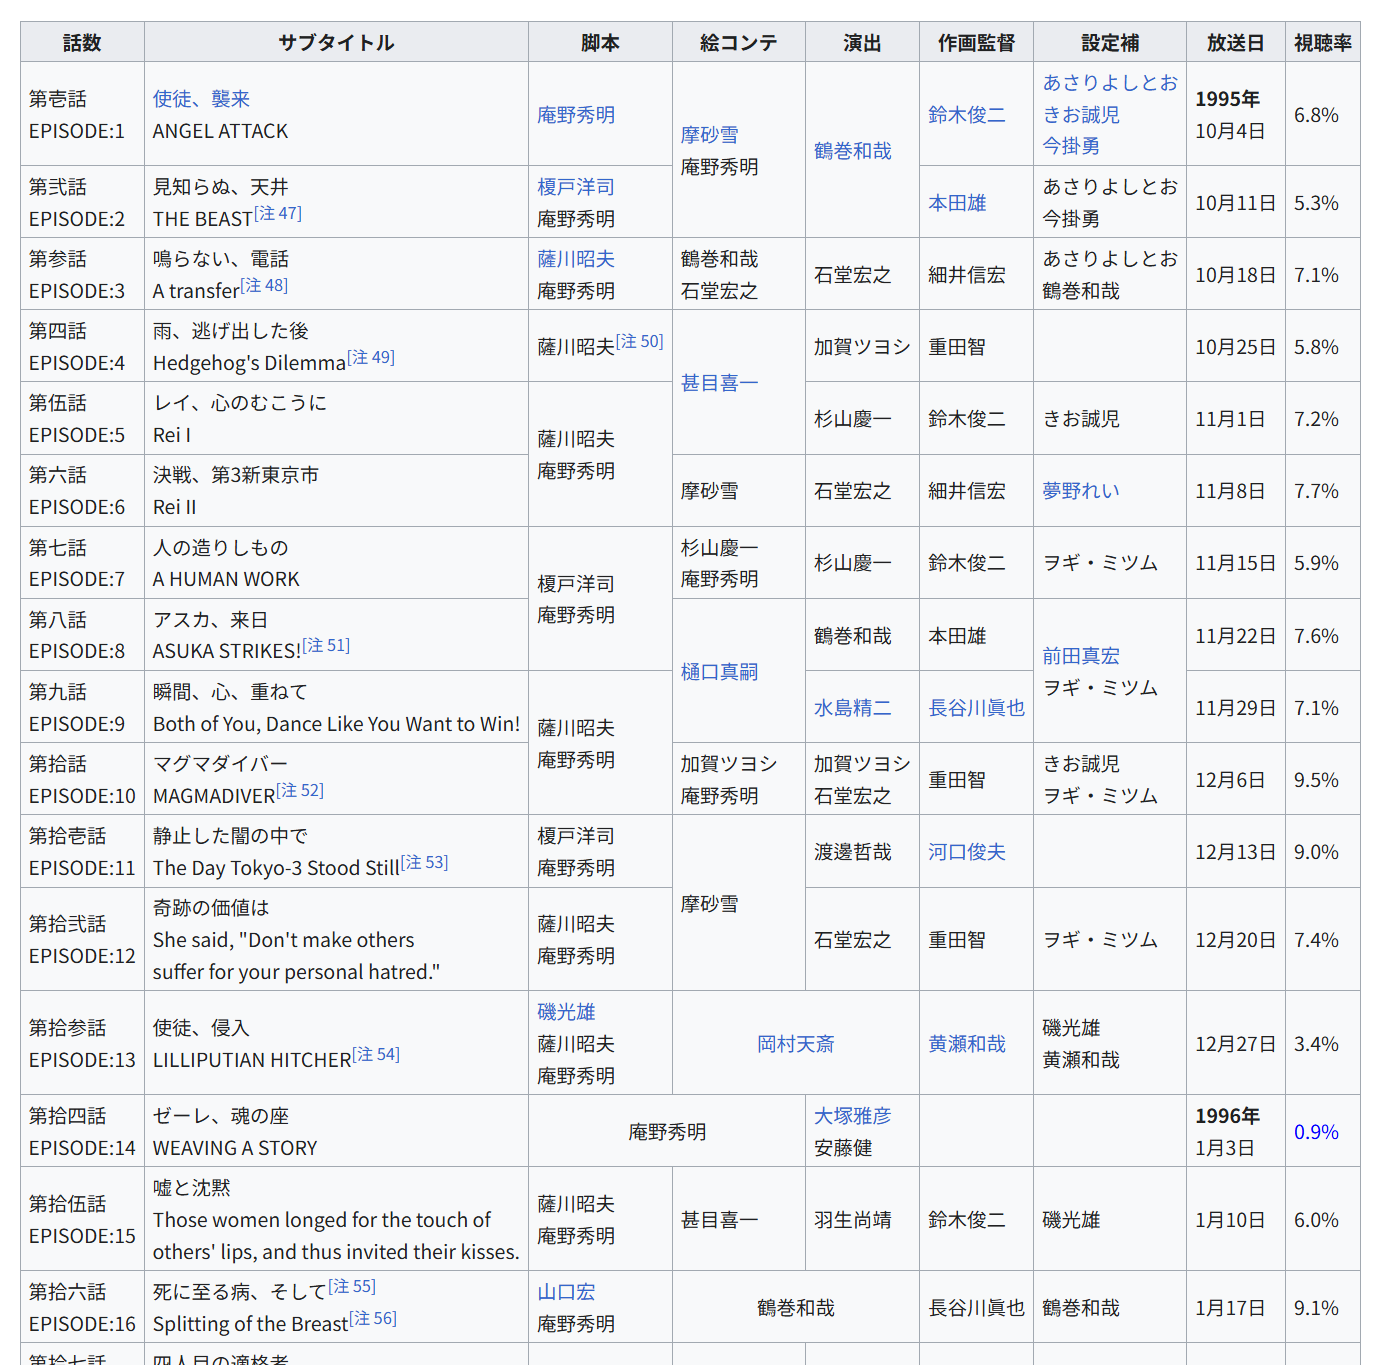
Task: Click the あさりよしとお link
Action: [1109, 83]
